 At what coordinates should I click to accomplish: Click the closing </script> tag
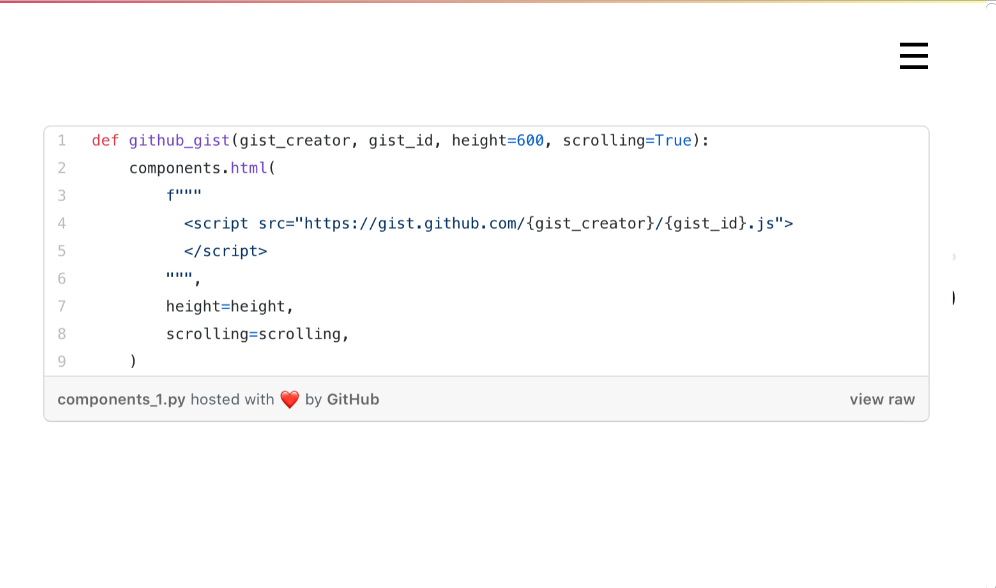(226, 251)
